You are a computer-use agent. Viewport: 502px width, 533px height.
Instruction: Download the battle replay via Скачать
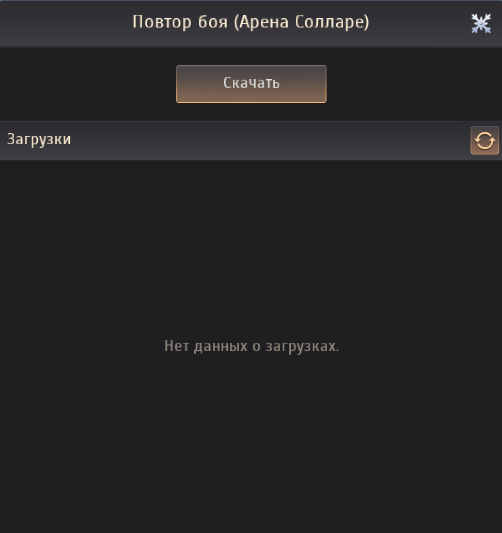(x=251, y=84)
